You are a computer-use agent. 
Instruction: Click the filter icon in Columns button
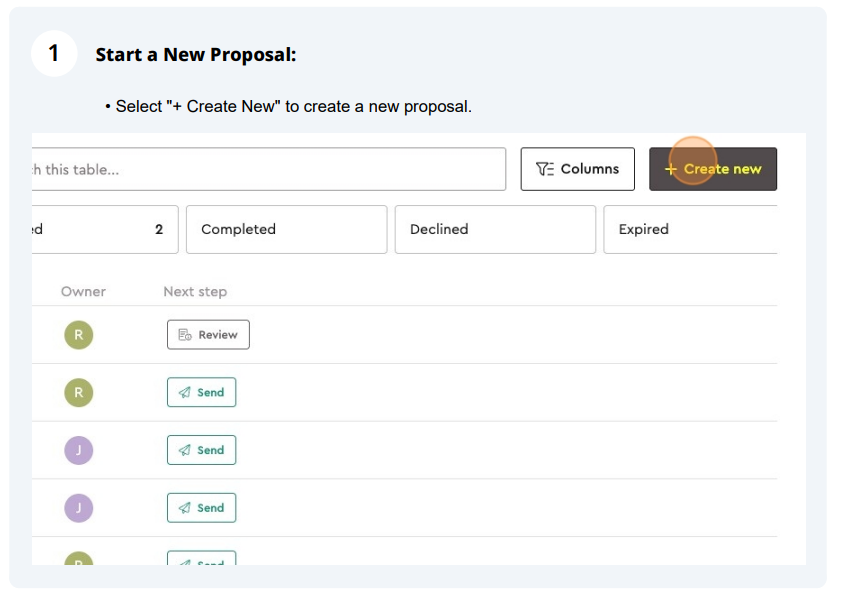[544, 170]
